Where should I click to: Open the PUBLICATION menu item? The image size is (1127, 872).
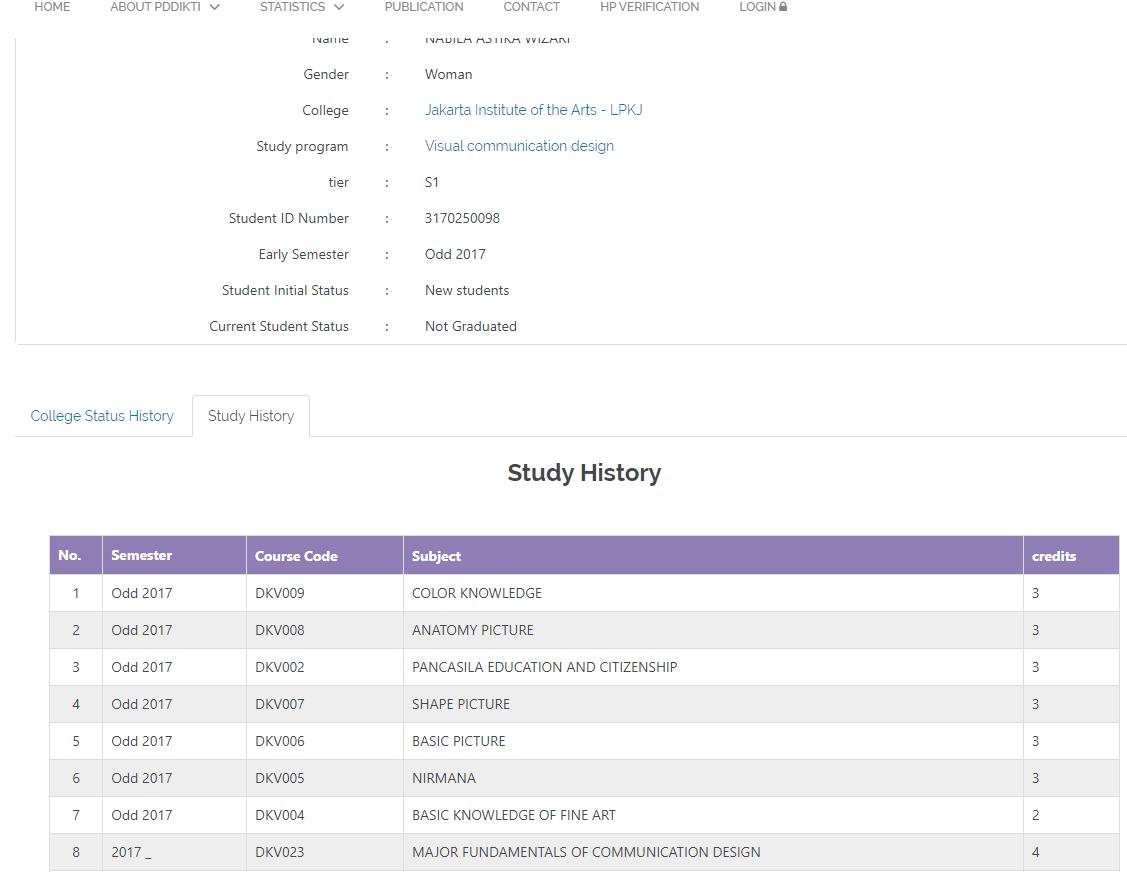pyautogui.click(x=423, y=7)
